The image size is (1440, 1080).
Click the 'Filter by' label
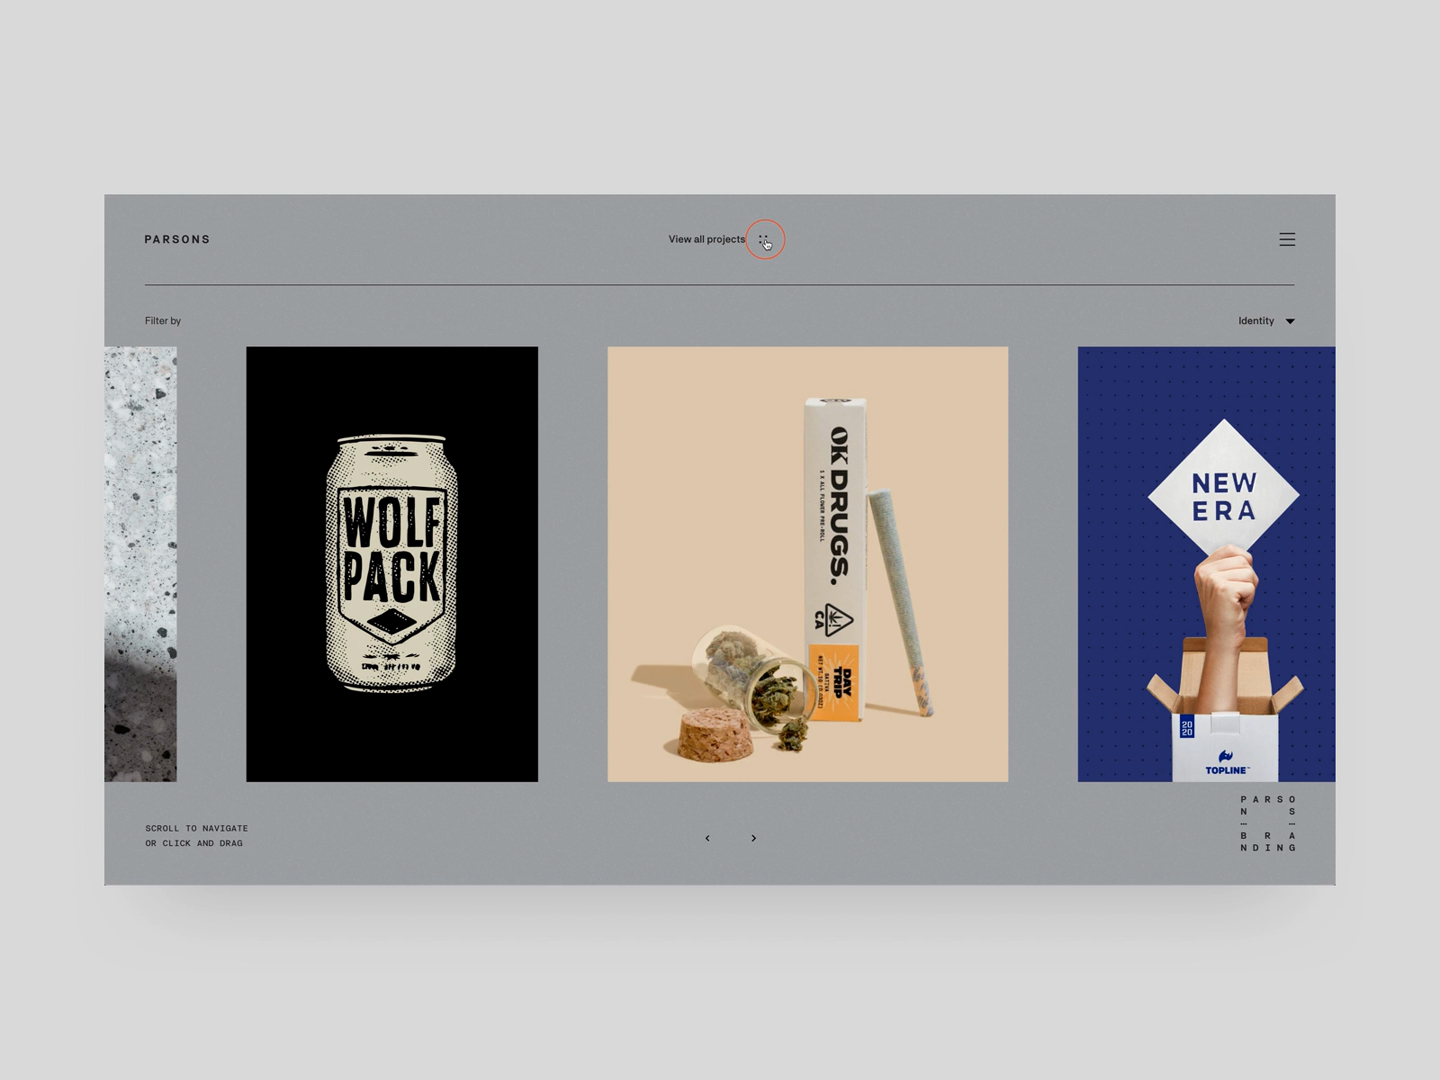[x=163, y=321]
